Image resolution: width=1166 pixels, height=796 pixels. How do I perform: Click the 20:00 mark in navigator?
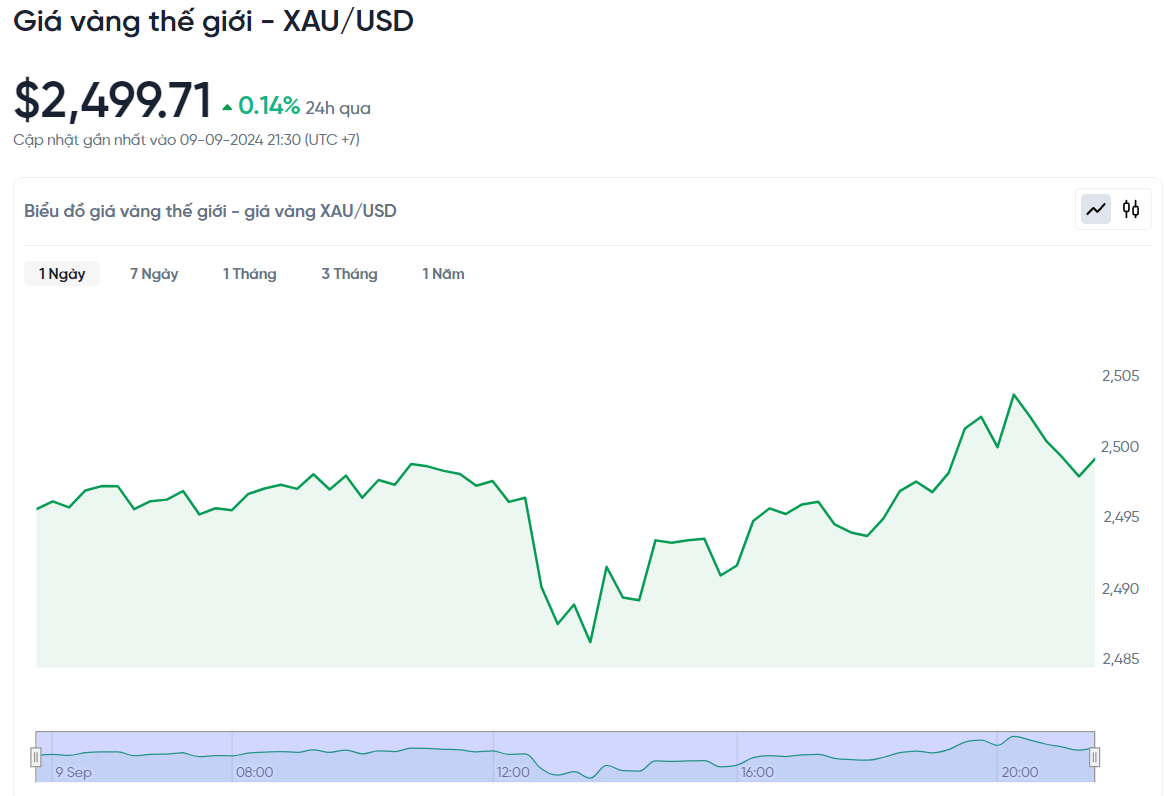click(1019, 772)
